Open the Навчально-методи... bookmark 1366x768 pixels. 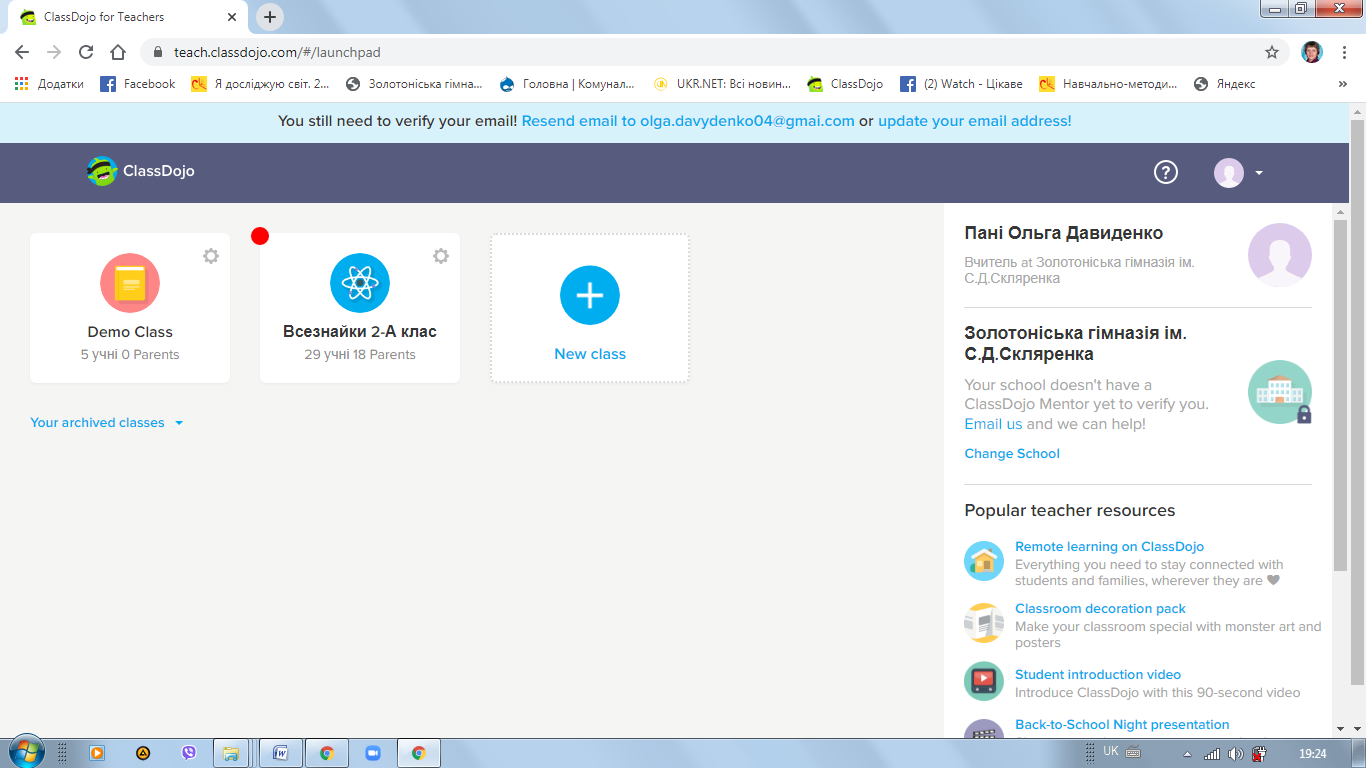pyautogui.click(x=1109, y=84)
